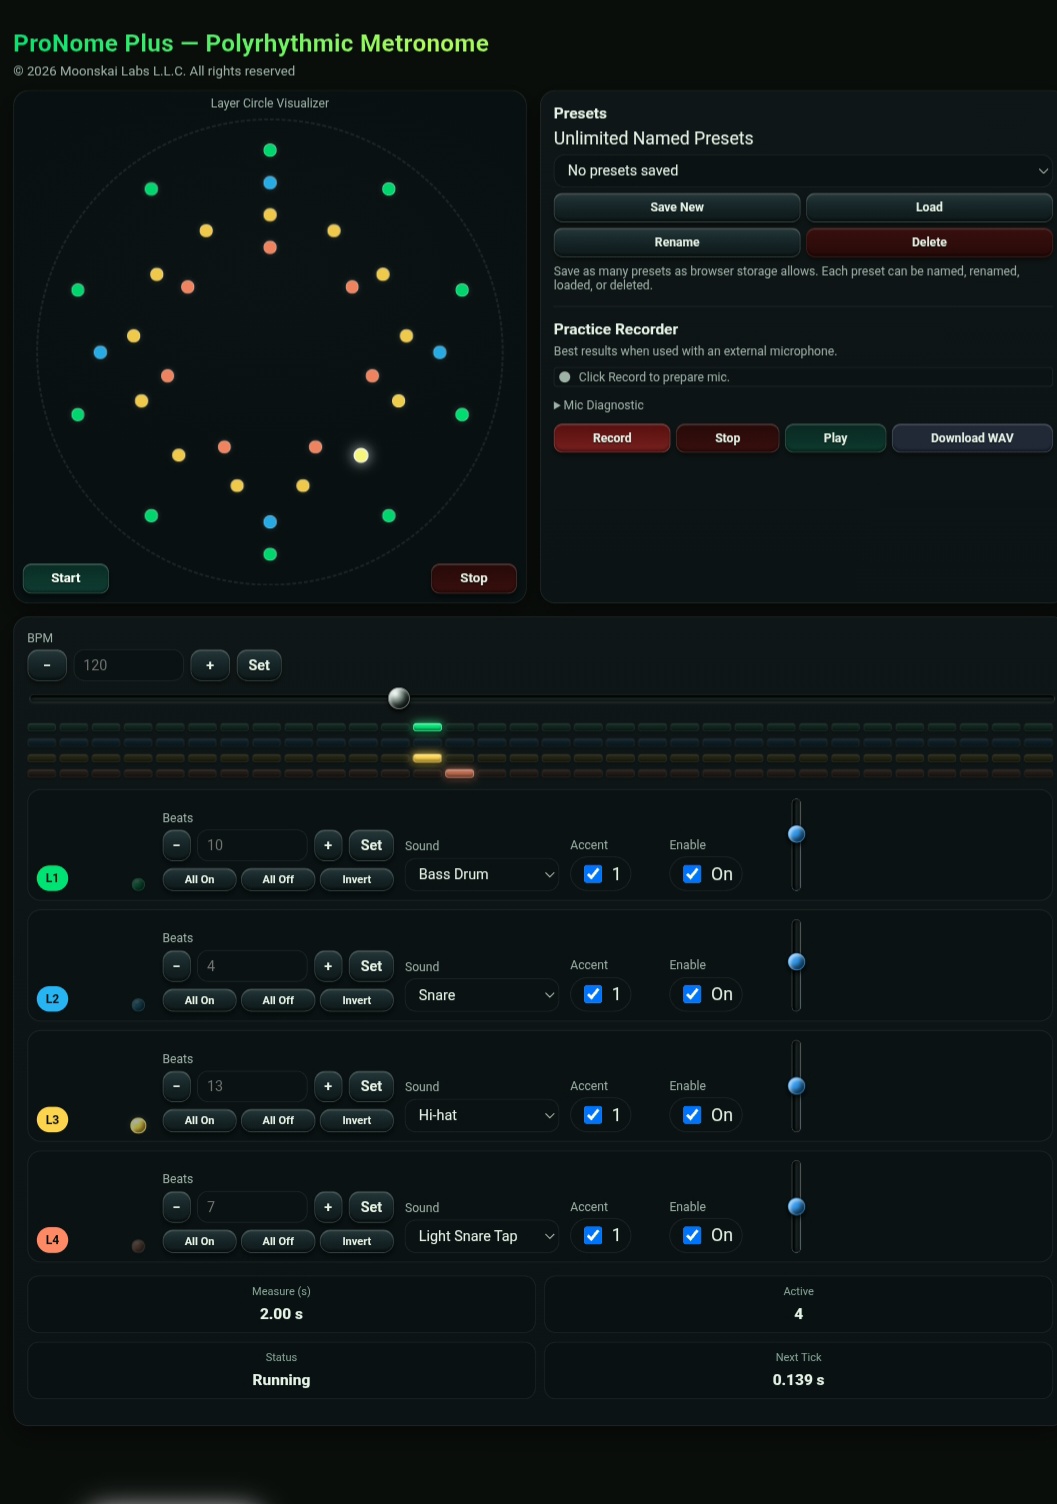The image size is (1057, 1504).
Task: Increase BPM with the plus button
Action: [210, 665]
